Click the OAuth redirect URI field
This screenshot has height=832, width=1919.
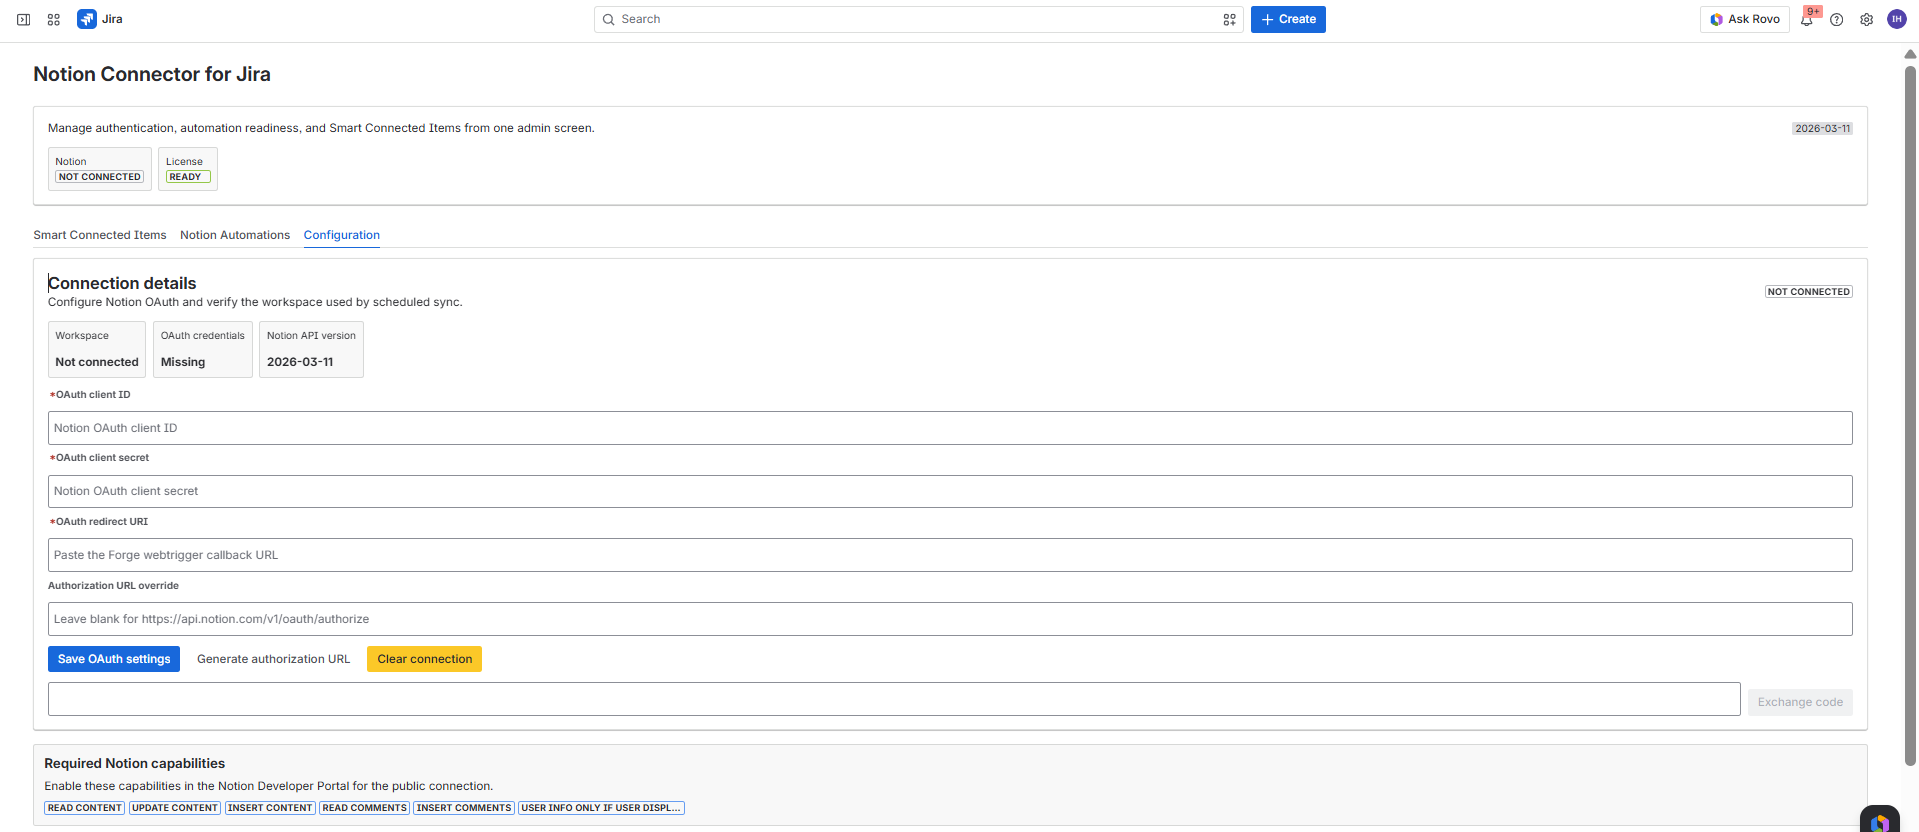pyautogui.click(x=950, y=555)
